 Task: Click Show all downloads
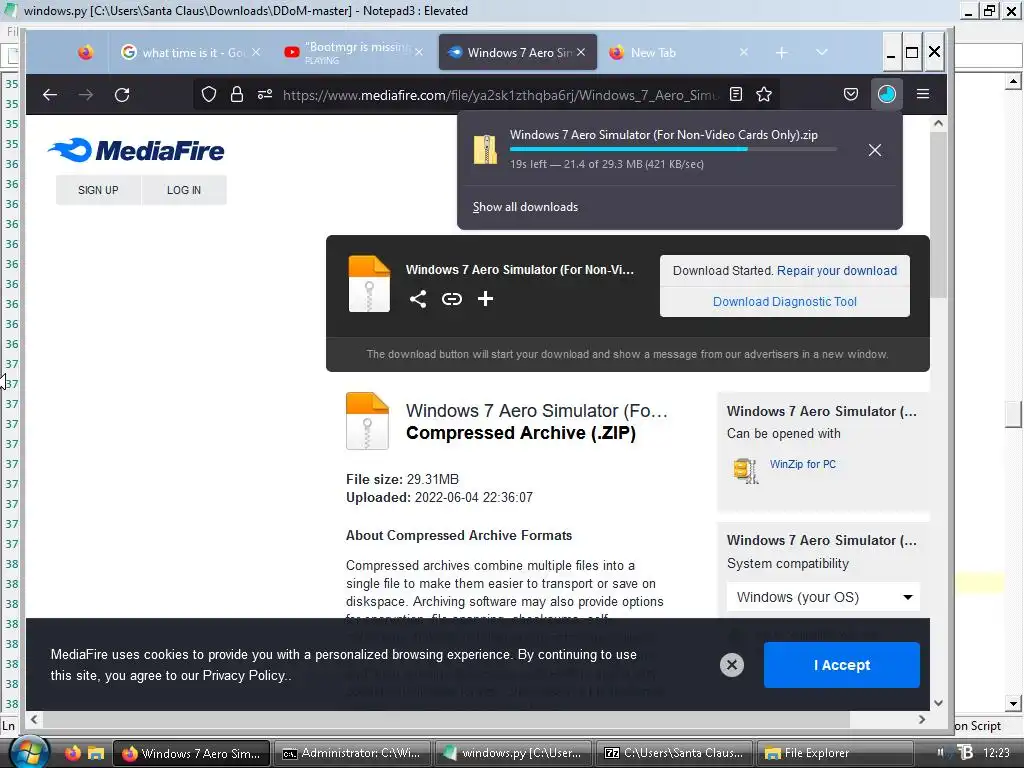[525, 207]
